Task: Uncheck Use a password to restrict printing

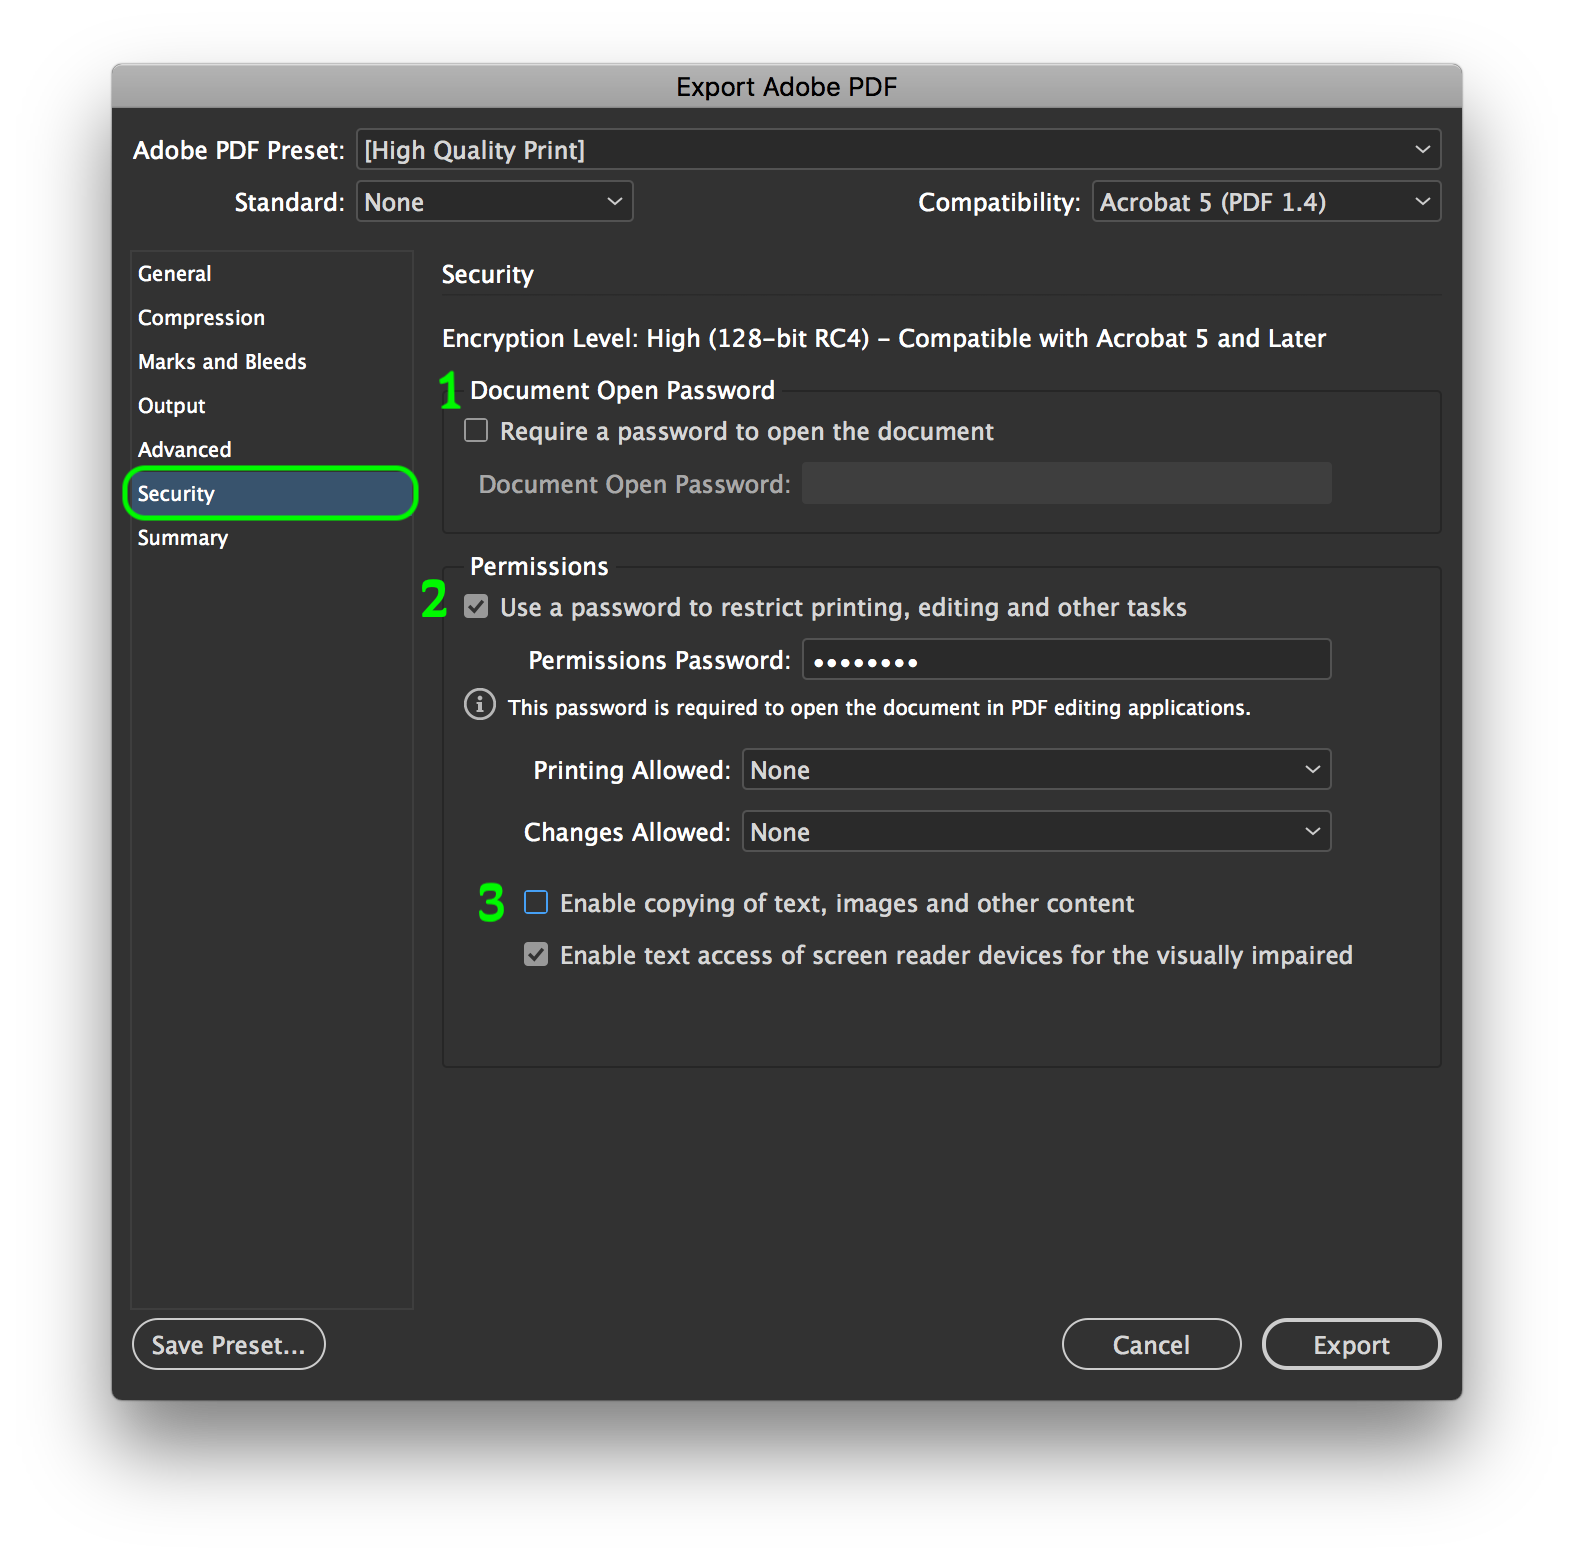Action: point(476,607)
